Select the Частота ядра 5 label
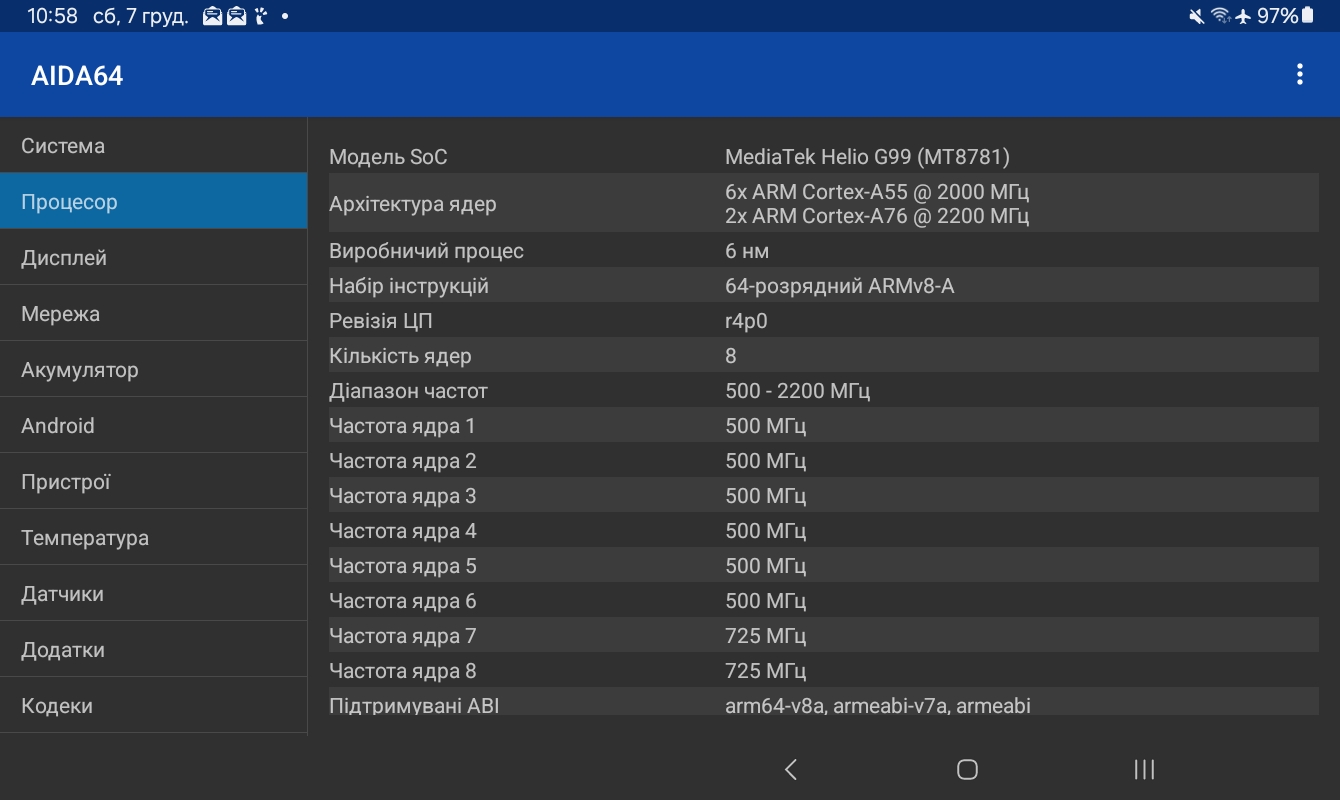Viewport: 1340px width, 800px height. pyautogui.click(x=402, y=566)
